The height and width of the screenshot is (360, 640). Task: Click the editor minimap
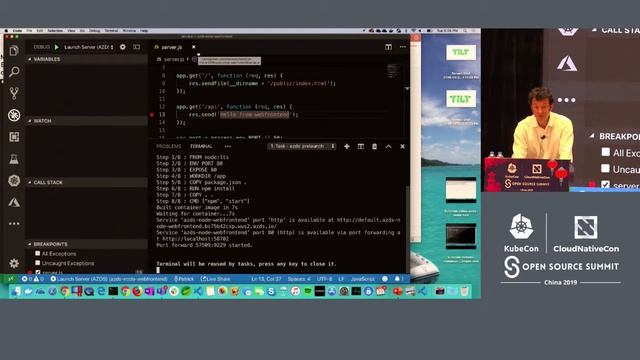(x=393, y=71)
